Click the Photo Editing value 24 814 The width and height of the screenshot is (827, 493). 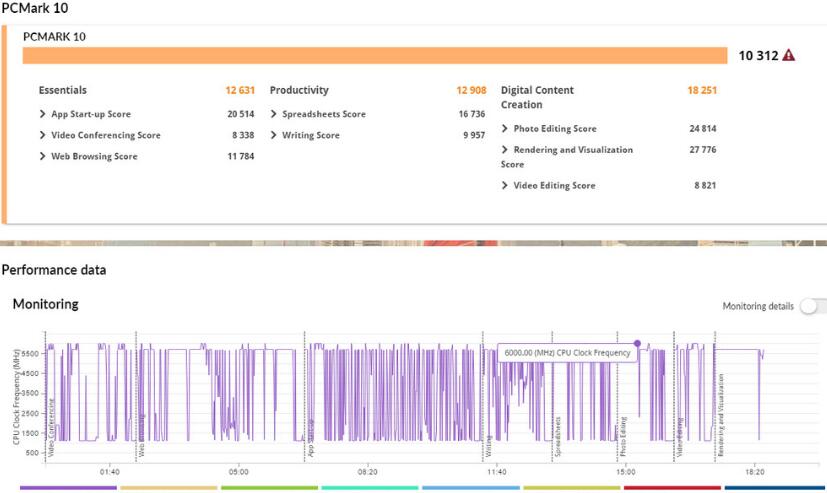pos(703,128)
